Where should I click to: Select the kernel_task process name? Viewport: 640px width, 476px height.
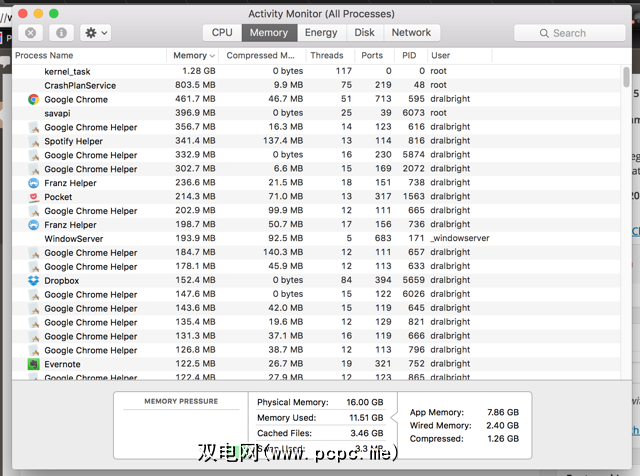coord(67,71)
